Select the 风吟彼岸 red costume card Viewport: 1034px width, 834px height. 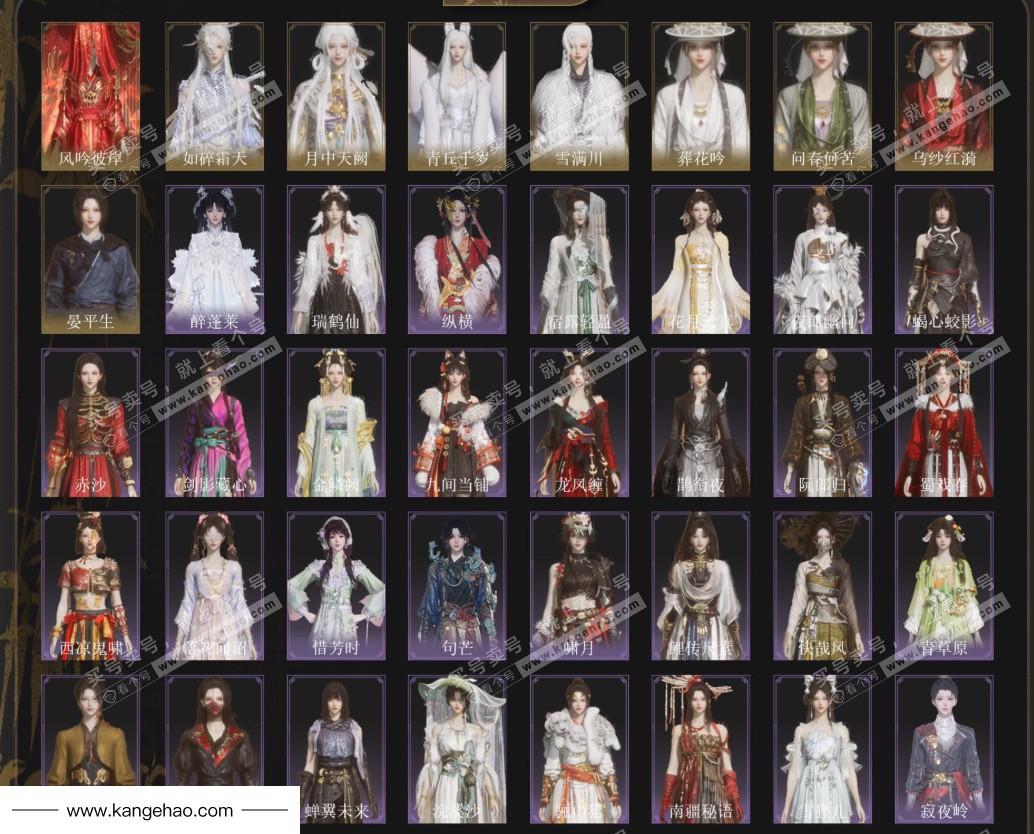coord(92,97)
